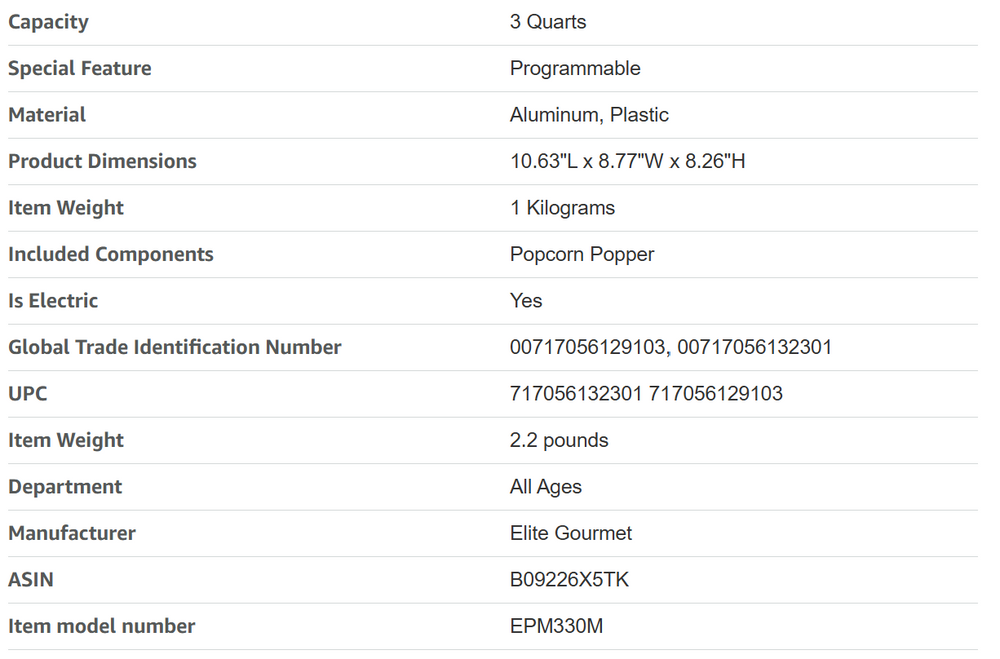This screenshot has height=659, width=1000.
Task: Click the "Aluminum, Plastic" material value
Action: (589, 115)
